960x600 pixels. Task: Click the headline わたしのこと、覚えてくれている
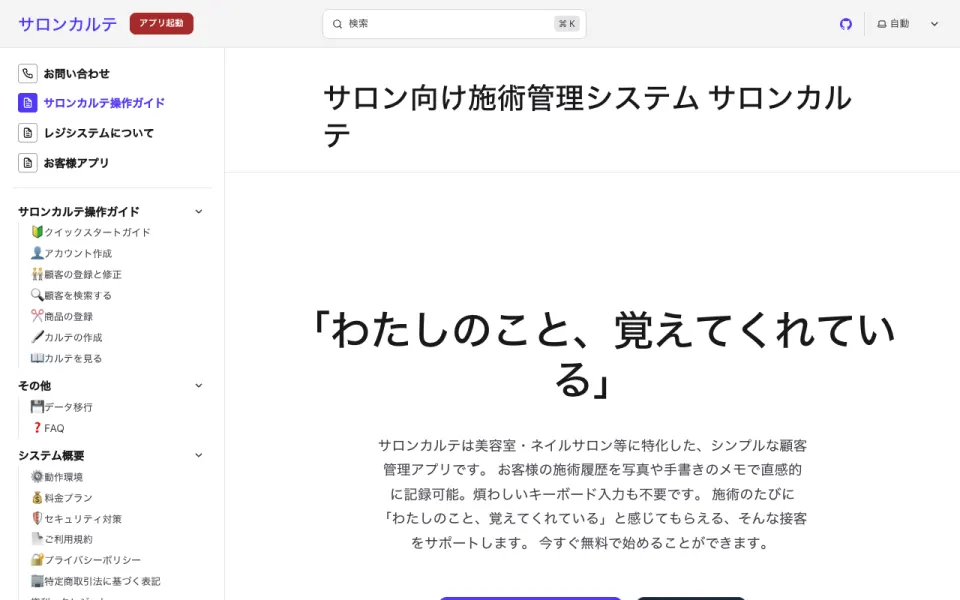pos(605,355)
